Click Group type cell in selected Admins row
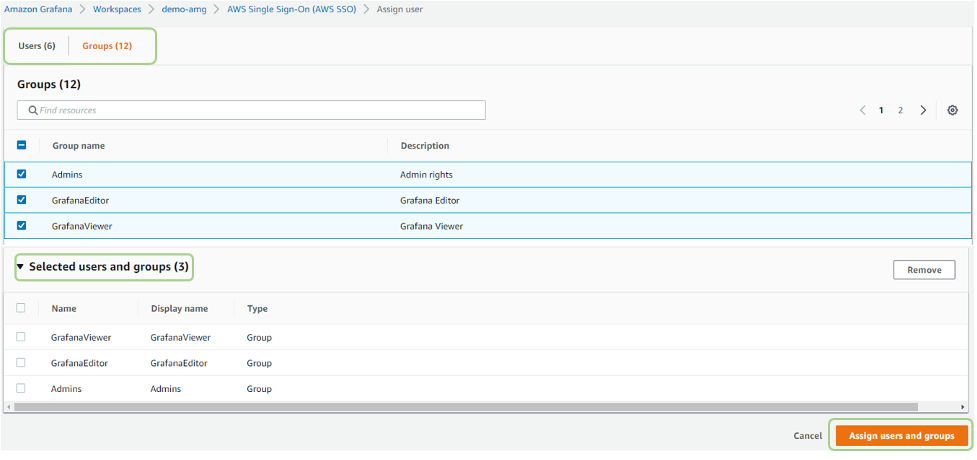977x460 pixels. click(259, 388)
